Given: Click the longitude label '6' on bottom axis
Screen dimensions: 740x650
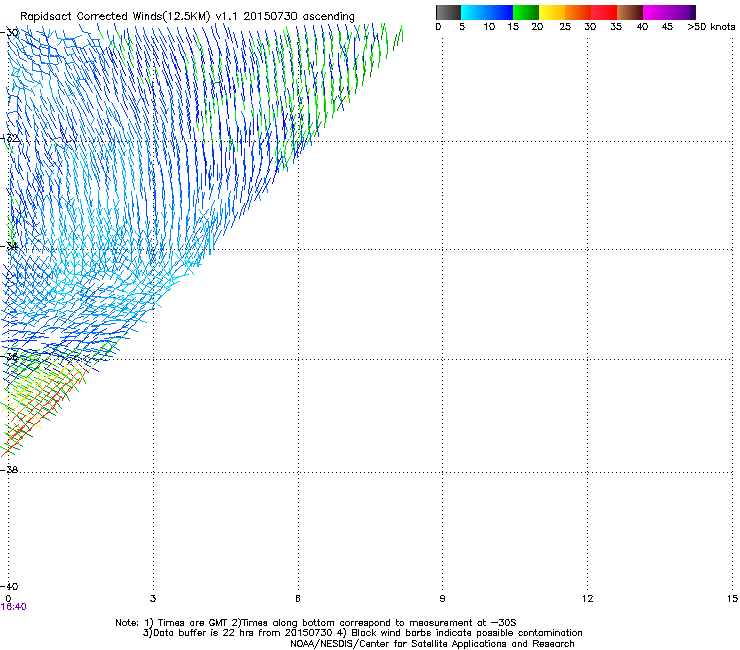Looking at the screenshot, I should (x=298, y=599).
